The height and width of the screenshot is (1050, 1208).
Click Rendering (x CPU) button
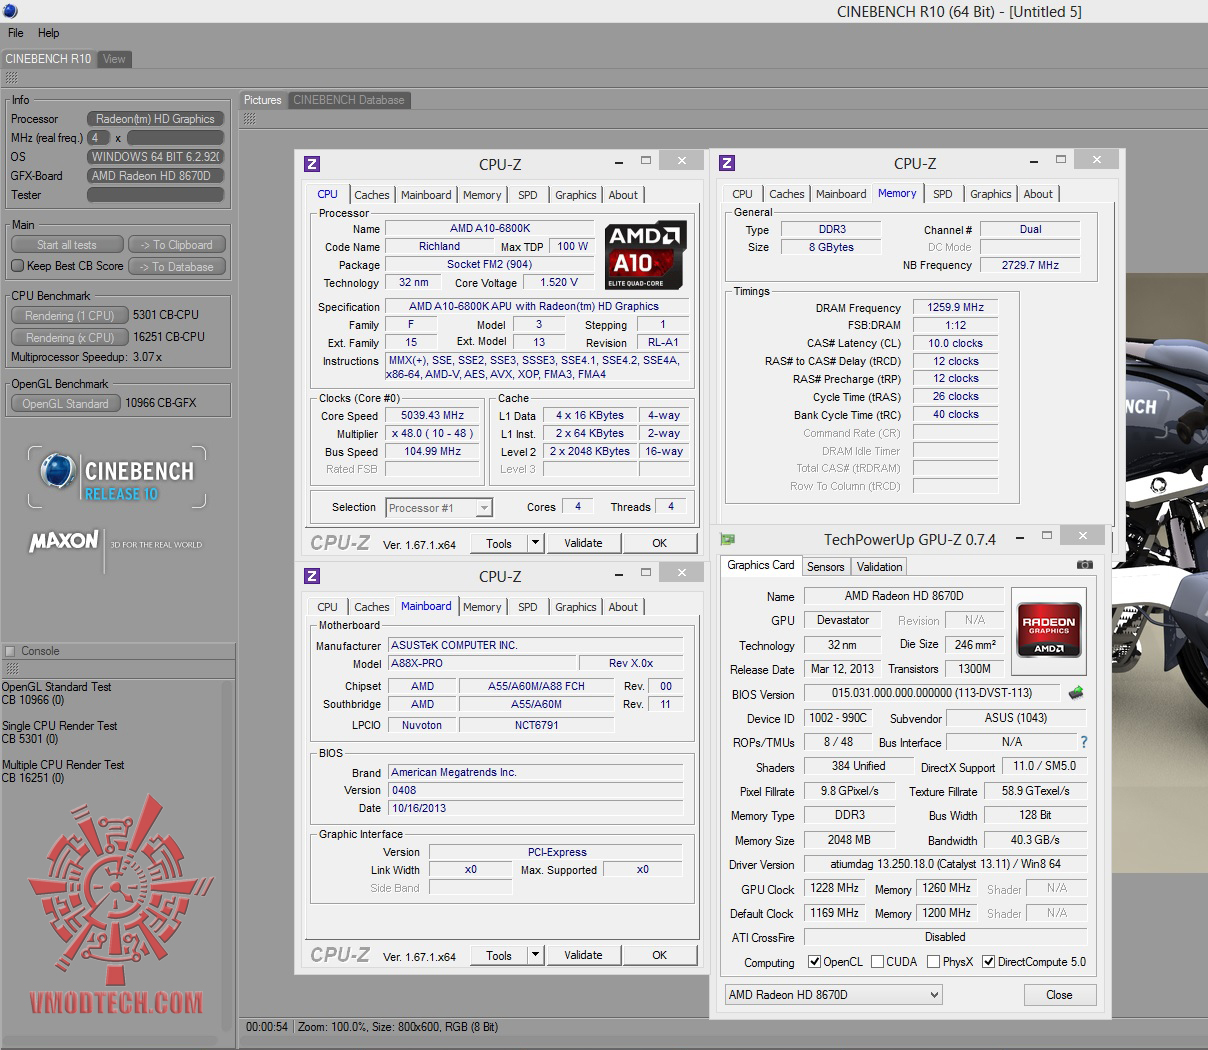(70, 338)
